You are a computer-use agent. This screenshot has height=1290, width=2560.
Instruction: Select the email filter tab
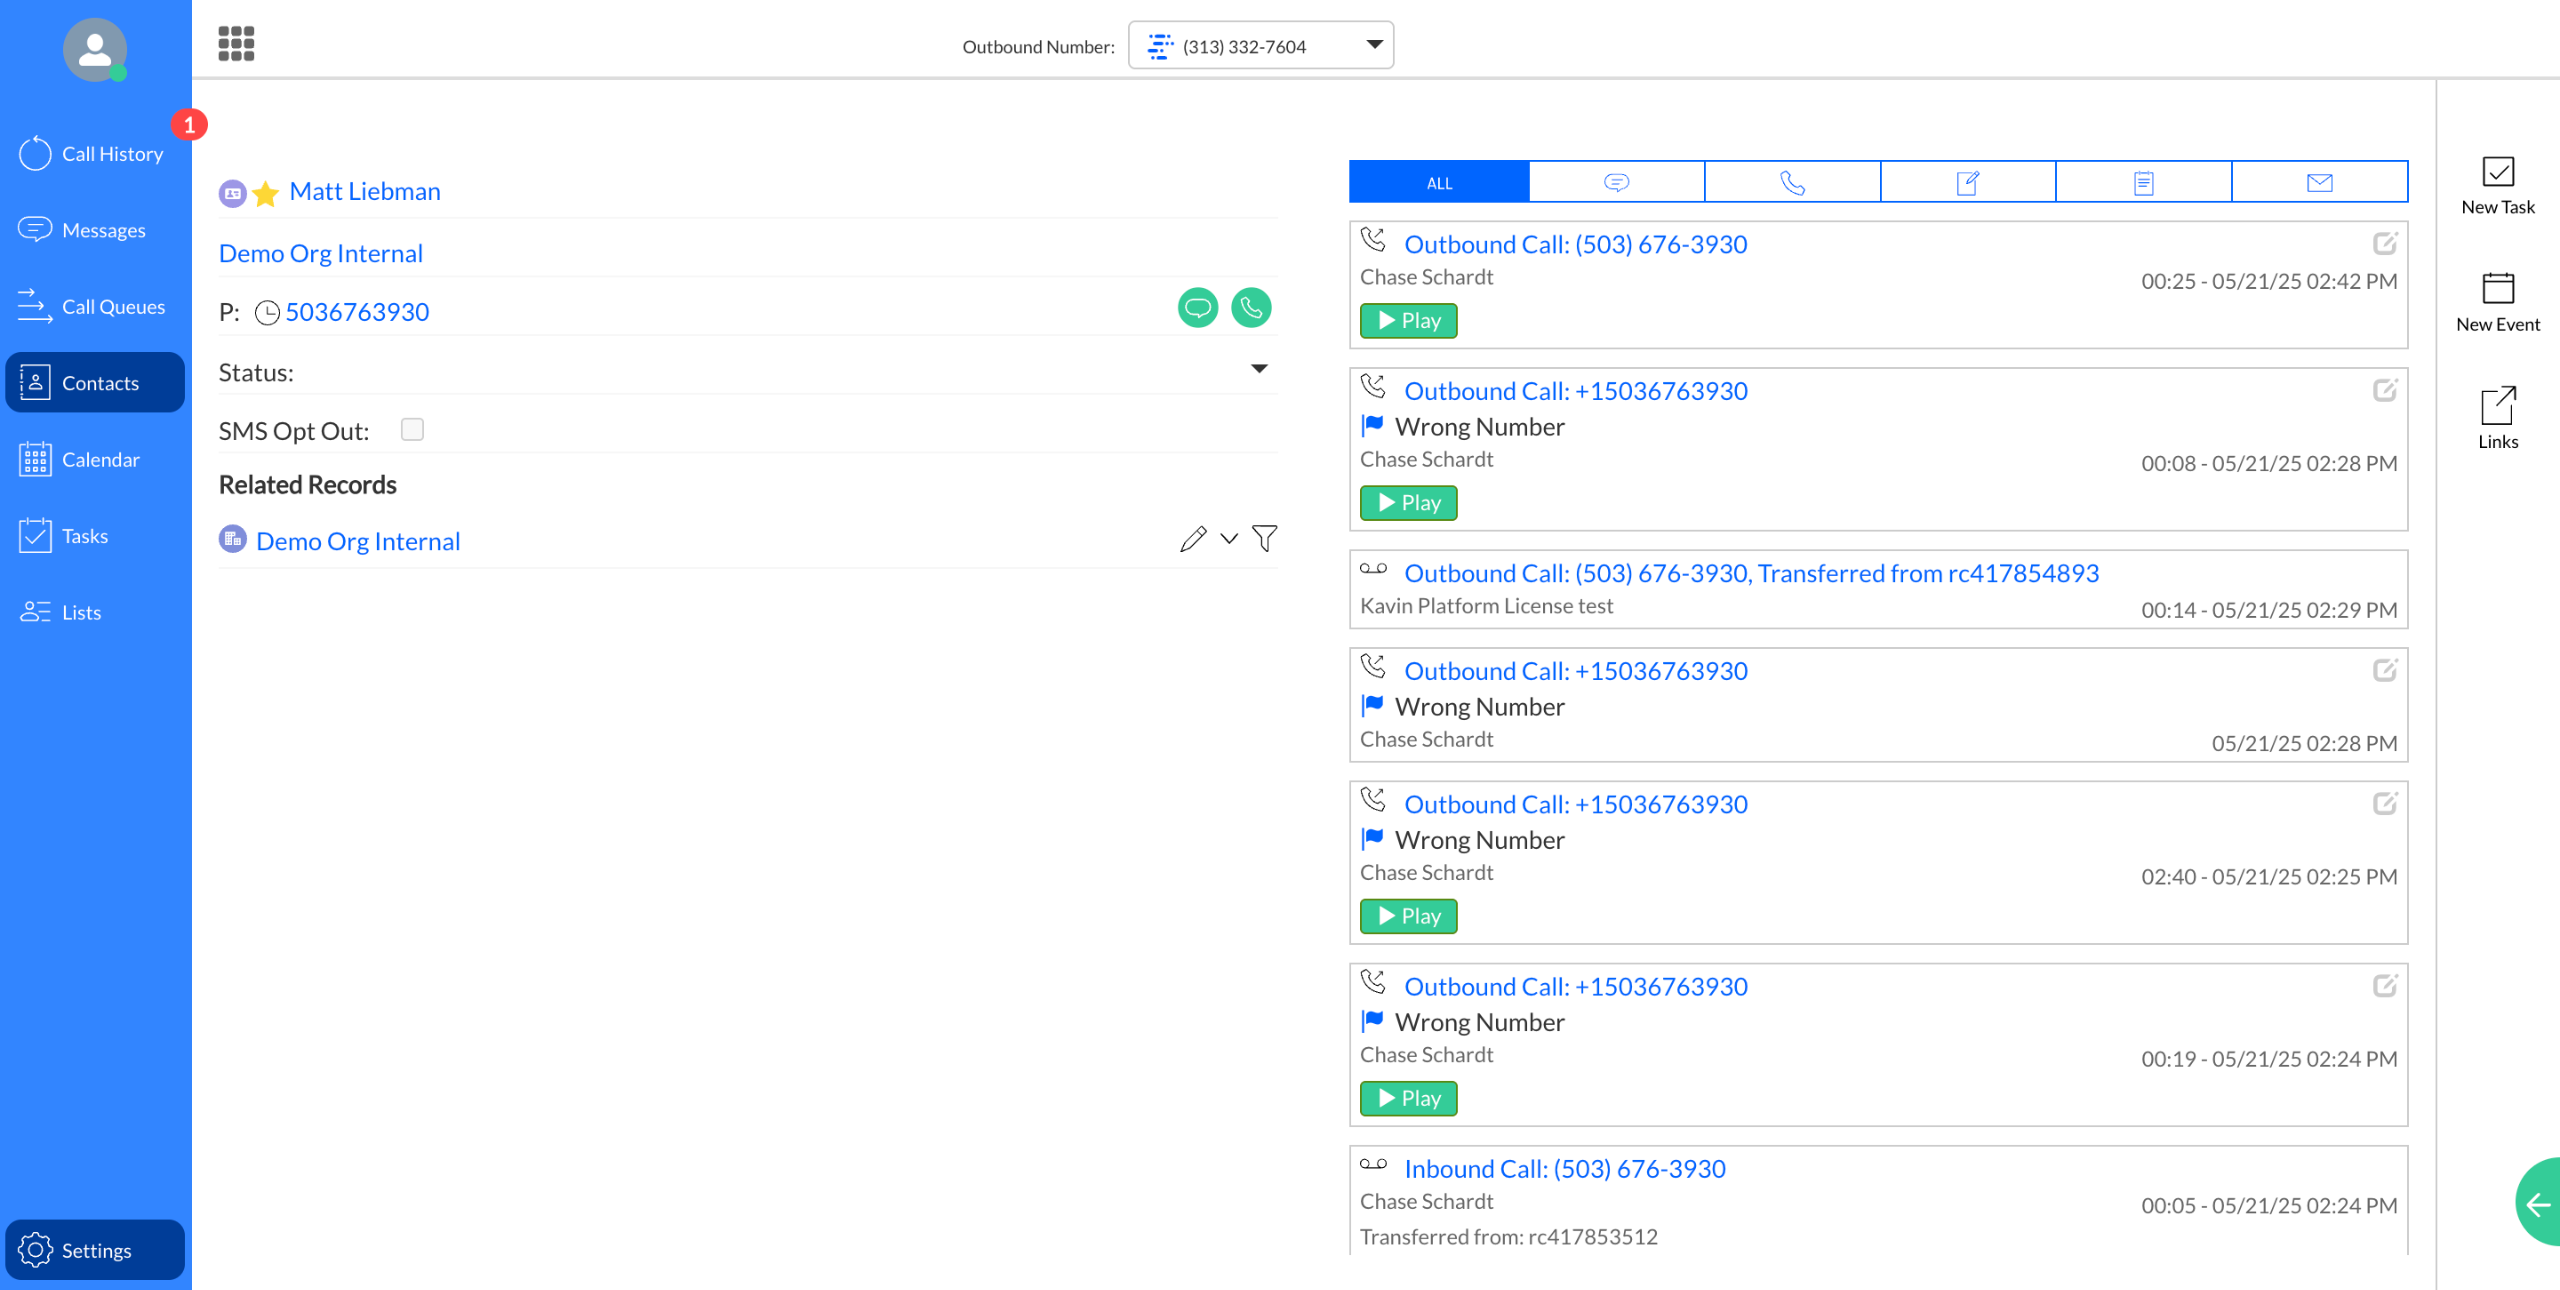[x=2319, y=183]
